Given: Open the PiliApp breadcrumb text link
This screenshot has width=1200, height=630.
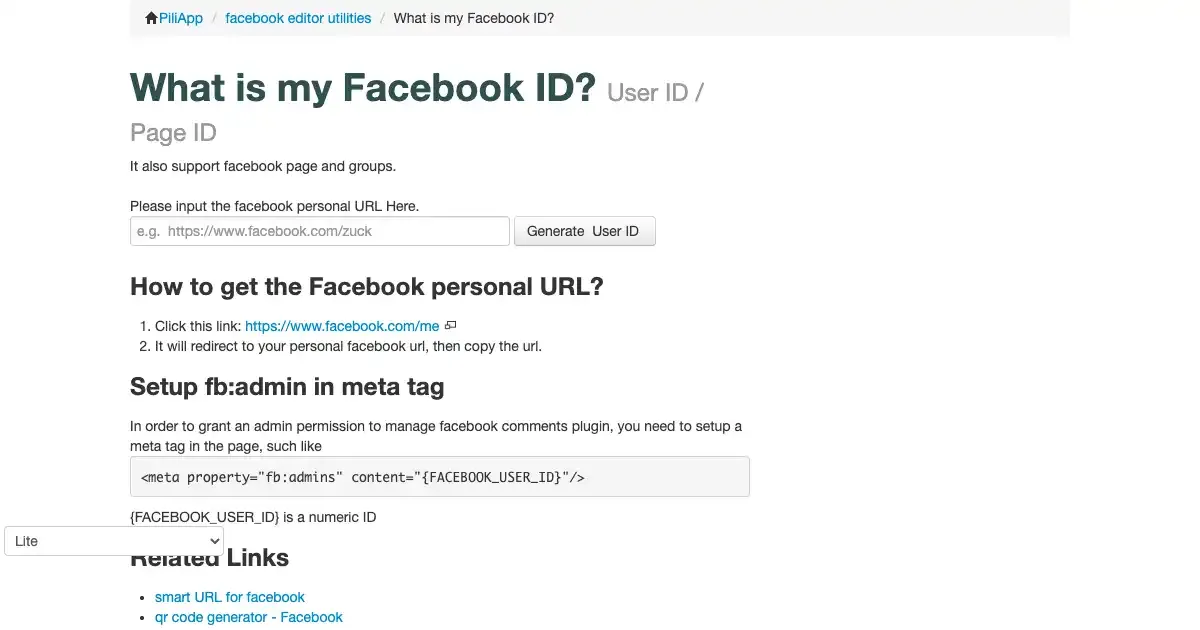Looking at the screenshot, I should pyautogui.click(x=181, y=18).
